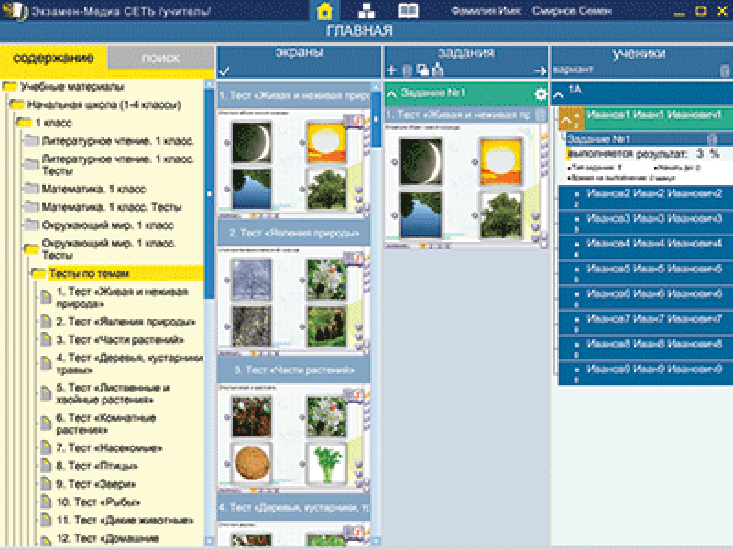This screenshot has height=550, width=733.
Task: Click 'вариант' label in 'ученики' header
Action: pos(573,70)
